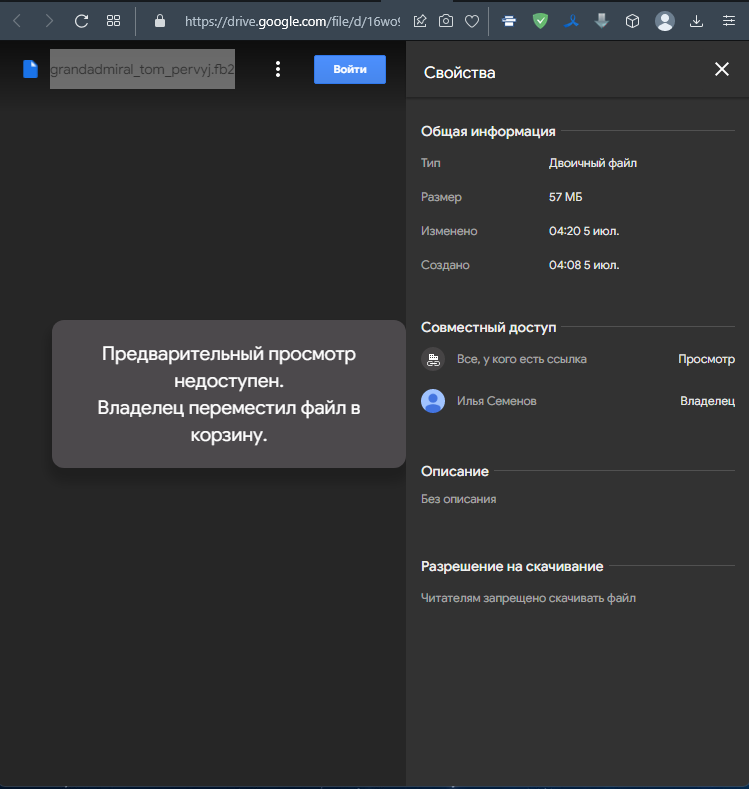Reload the page with the refresh icon
The width and height of the screenshot is (749, 789).
coord(82,21)
